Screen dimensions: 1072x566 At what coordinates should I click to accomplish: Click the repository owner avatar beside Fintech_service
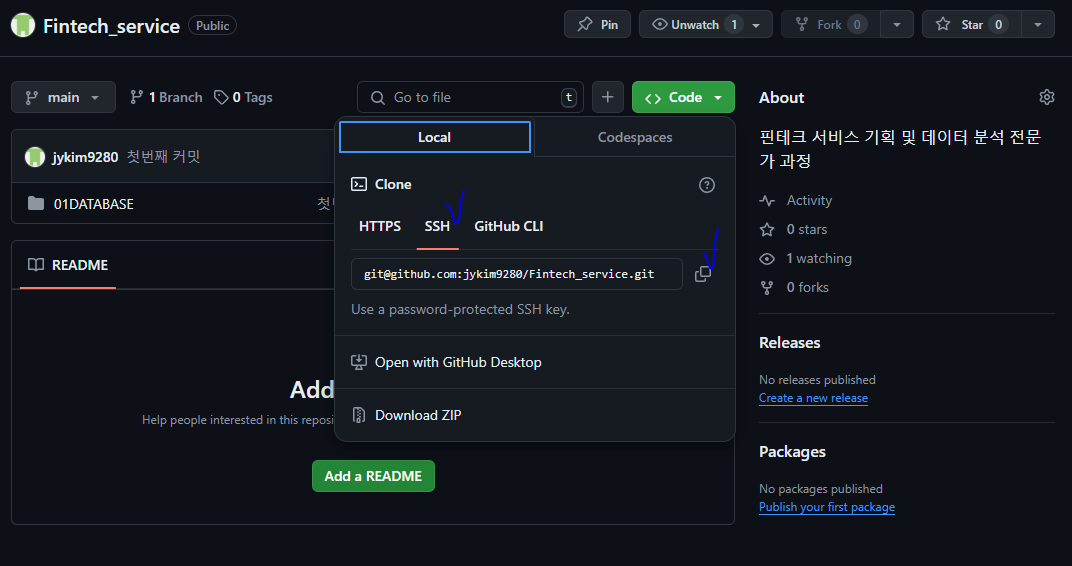23,25
